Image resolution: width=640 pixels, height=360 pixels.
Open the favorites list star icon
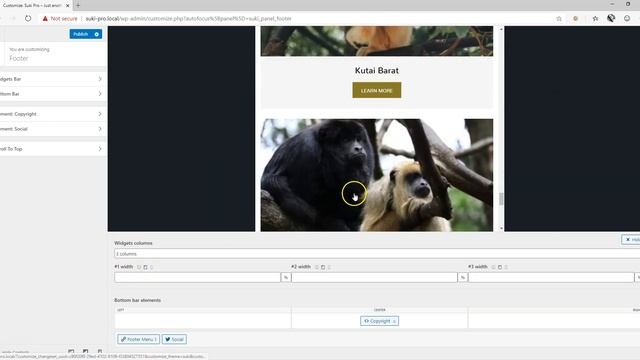(x=596, y=18)
